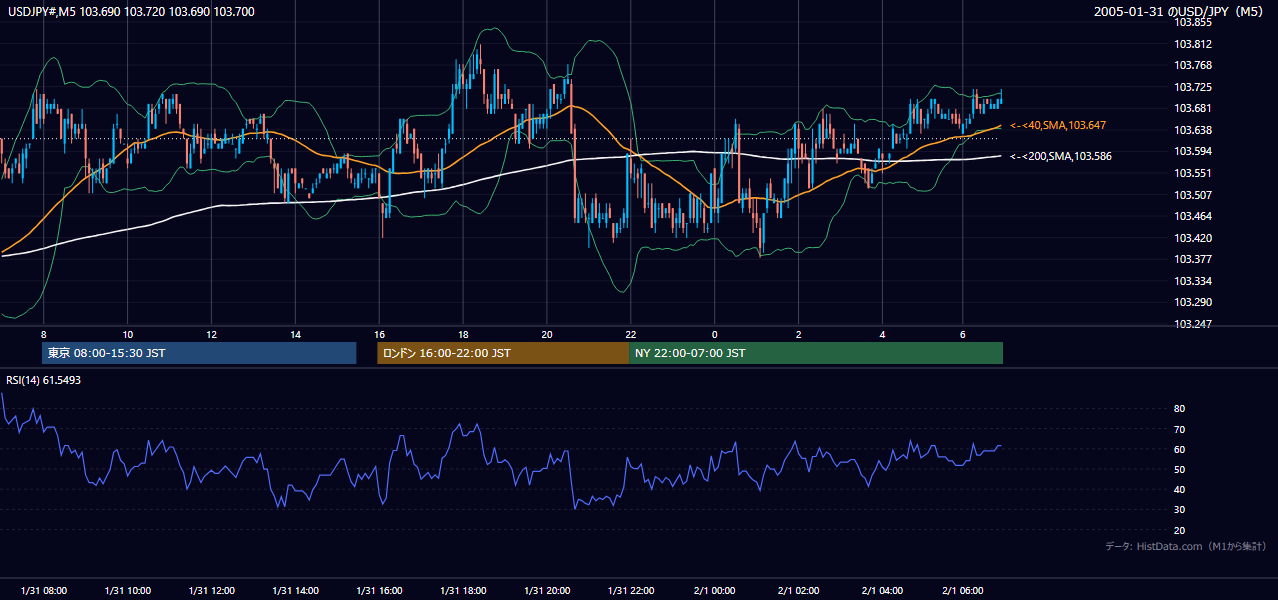Click hour tick 8 under price chart
Viewport: 1278px width, 600px height.
(43, 333)
